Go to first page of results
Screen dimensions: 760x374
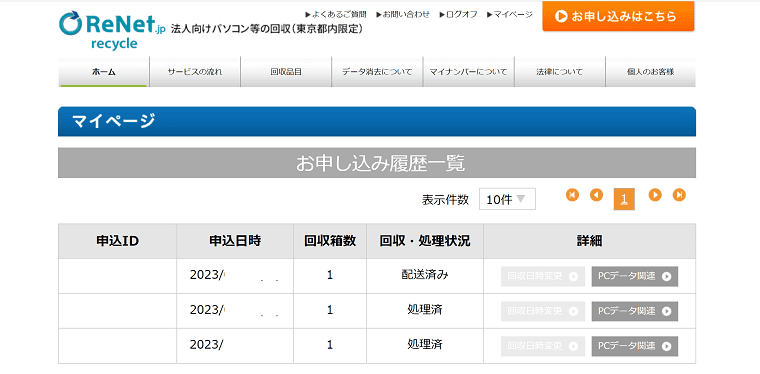572,195
